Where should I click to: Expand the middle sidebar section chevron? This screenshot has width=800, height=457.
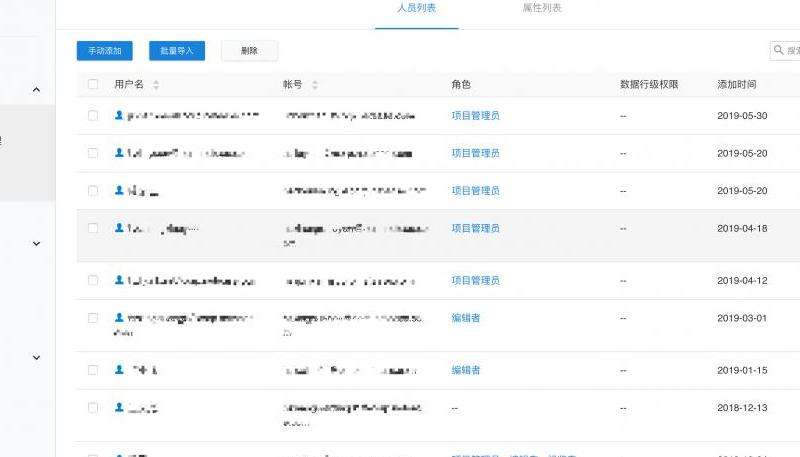point(37,243)
